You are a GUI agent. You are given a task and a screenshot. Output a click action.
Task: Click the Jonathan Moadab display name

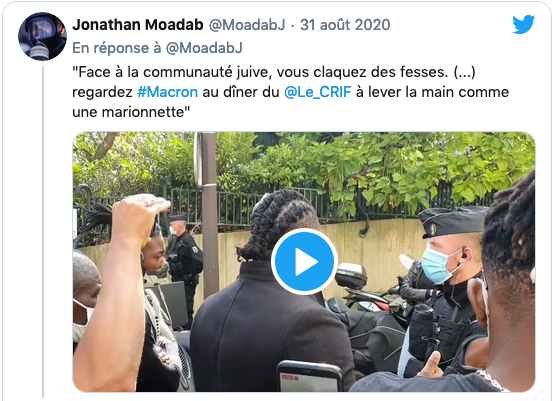138,25
